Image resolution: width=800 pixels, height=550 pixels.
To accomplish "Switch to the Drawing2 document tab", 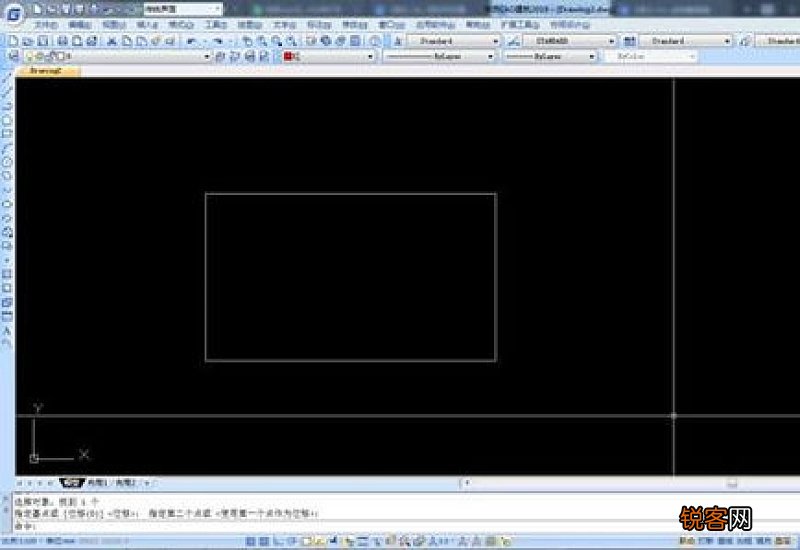I will pos(46,71).
